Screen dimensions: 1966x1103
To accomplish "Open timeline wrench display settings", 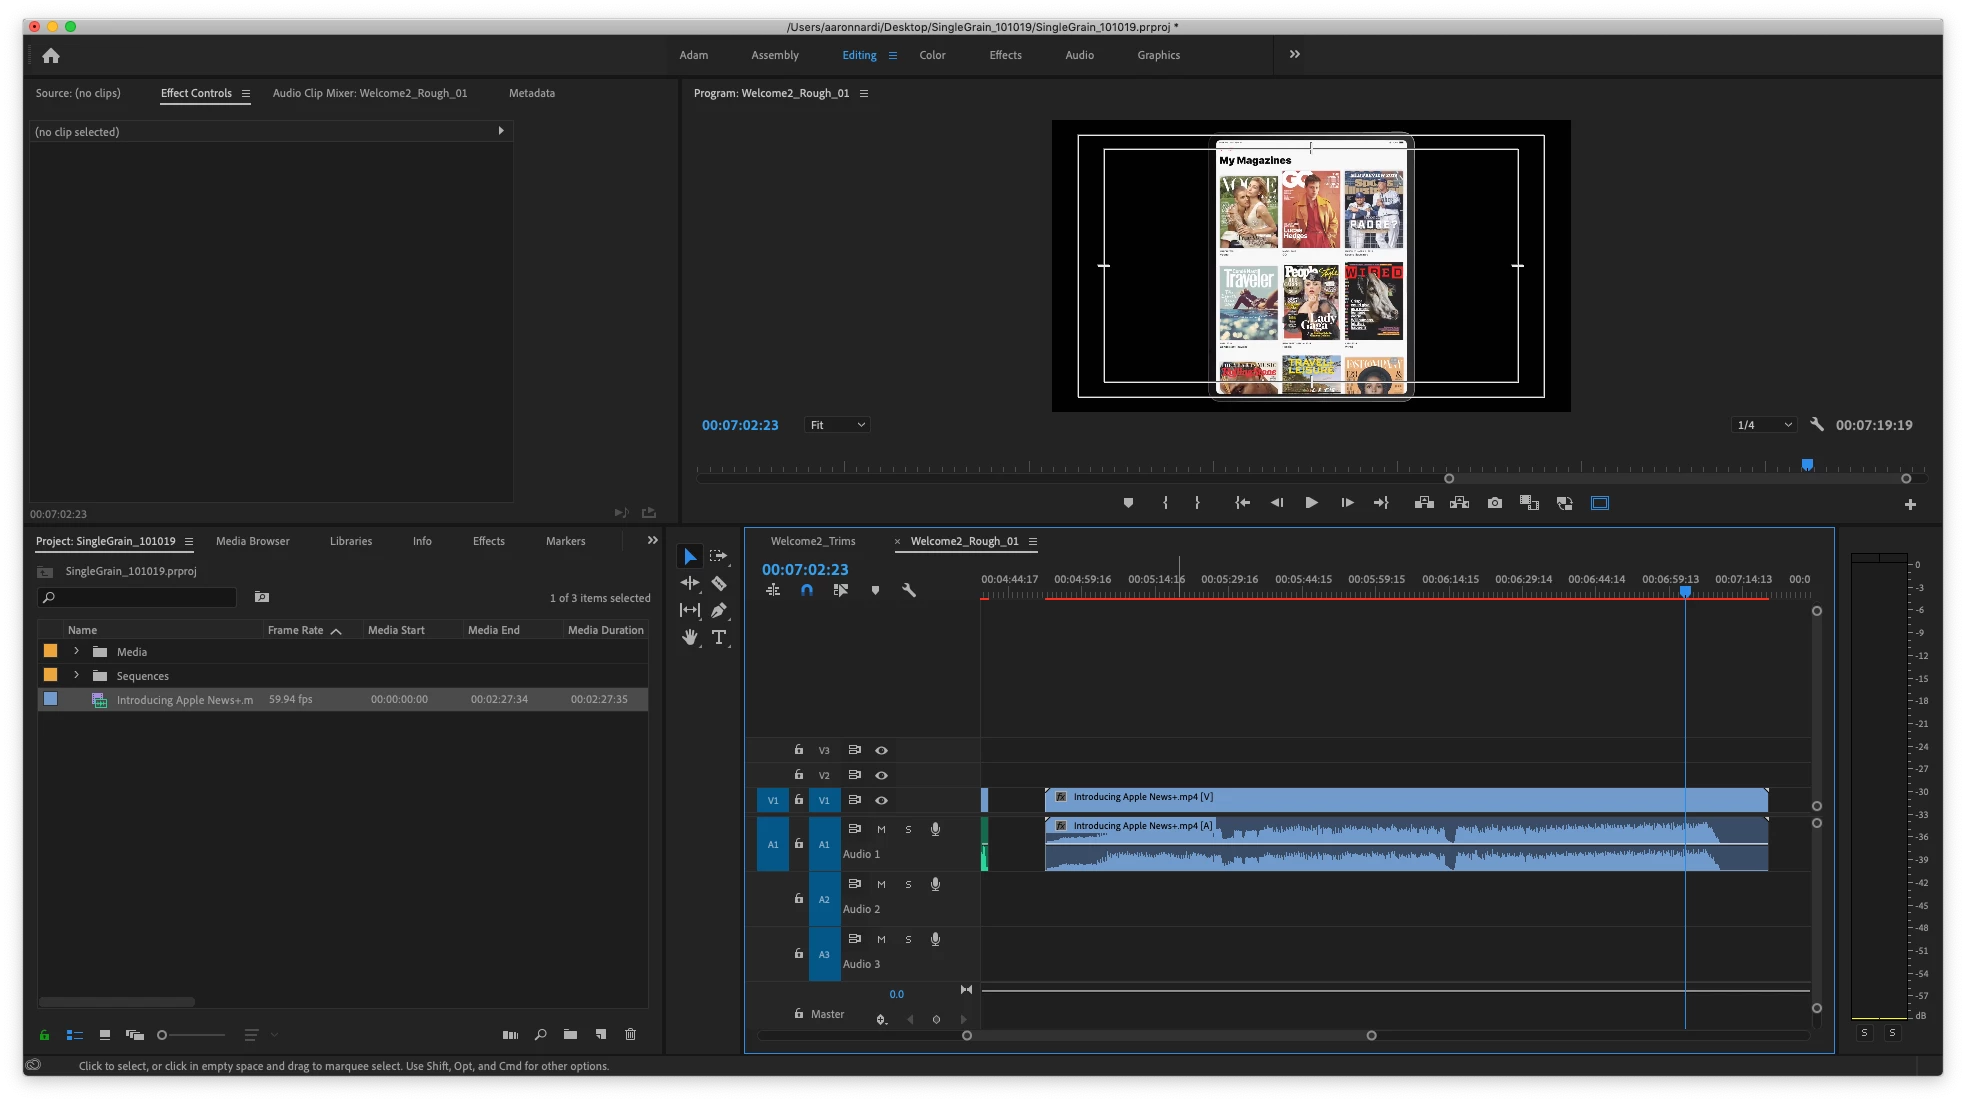I will (x=908, y=590).
